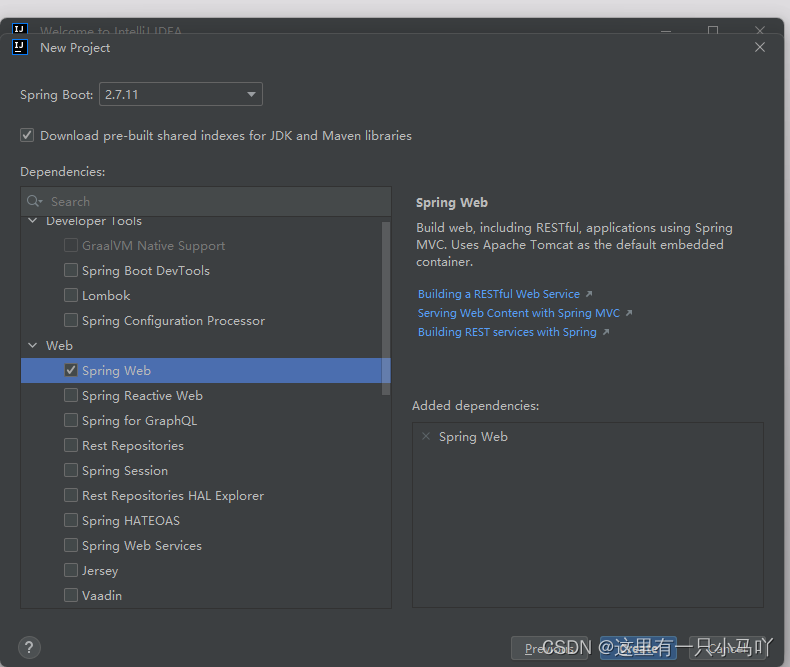Screen dimensions: 790x667
Task: Check the GraalVM Native Support checkbox
Action: tap(71, 245)
